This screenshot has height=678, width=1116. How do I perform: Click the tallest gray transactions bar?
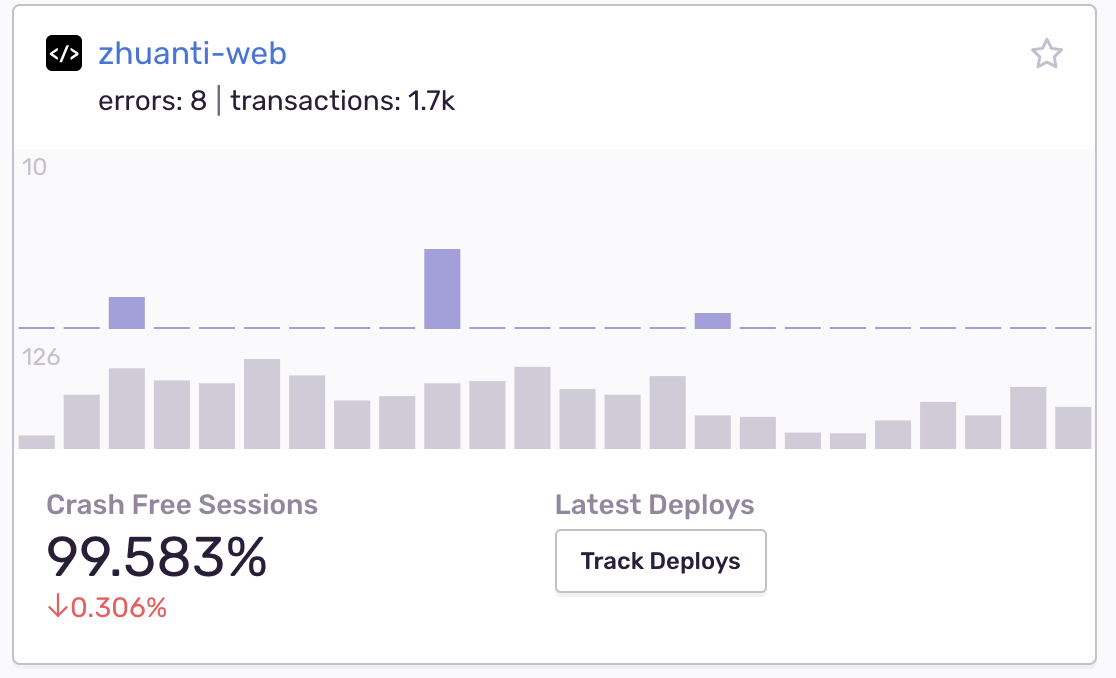click(x=262, y=404)
